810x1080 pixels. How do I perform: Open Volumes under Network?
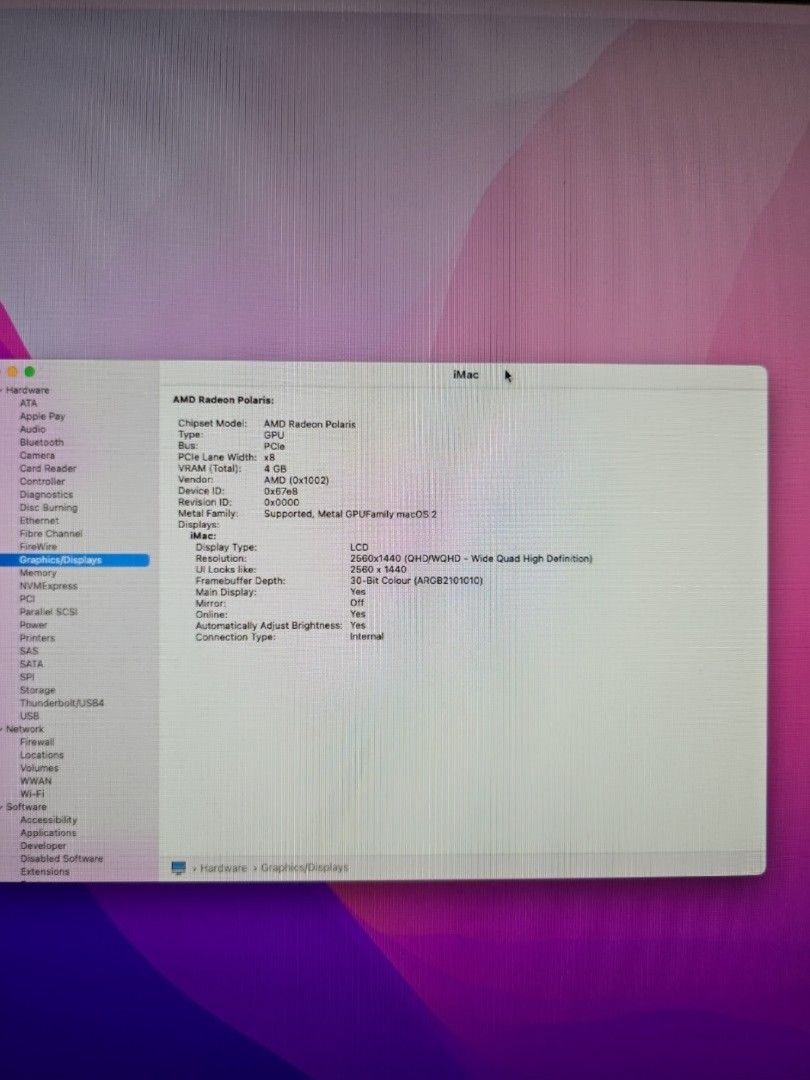click(x=39, y=768)
